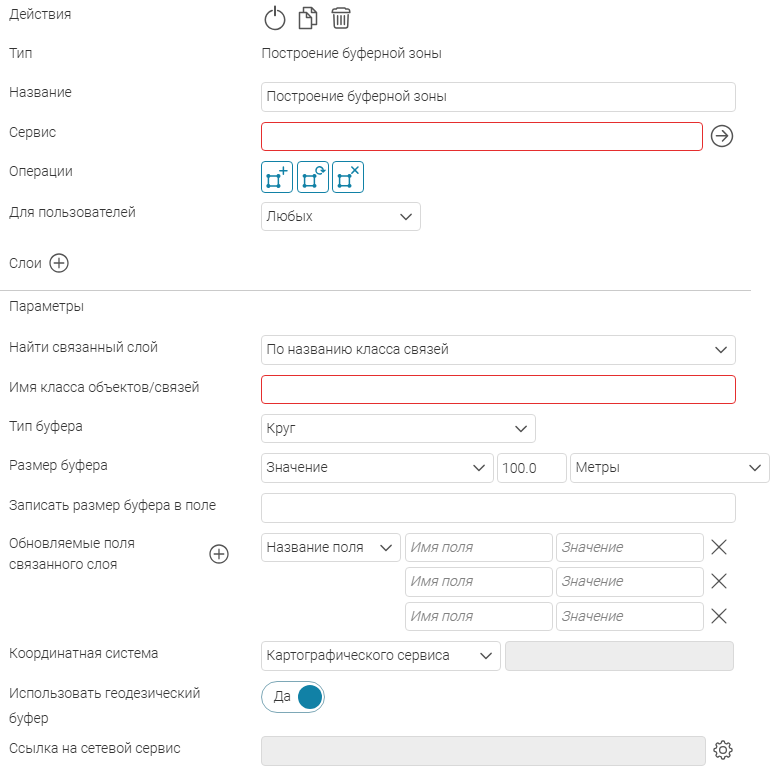The height and width of the screenshot is (771, 773).
Task: Open the Метры units dropdown
Action: pyautogui.click(x=669, y=468)
